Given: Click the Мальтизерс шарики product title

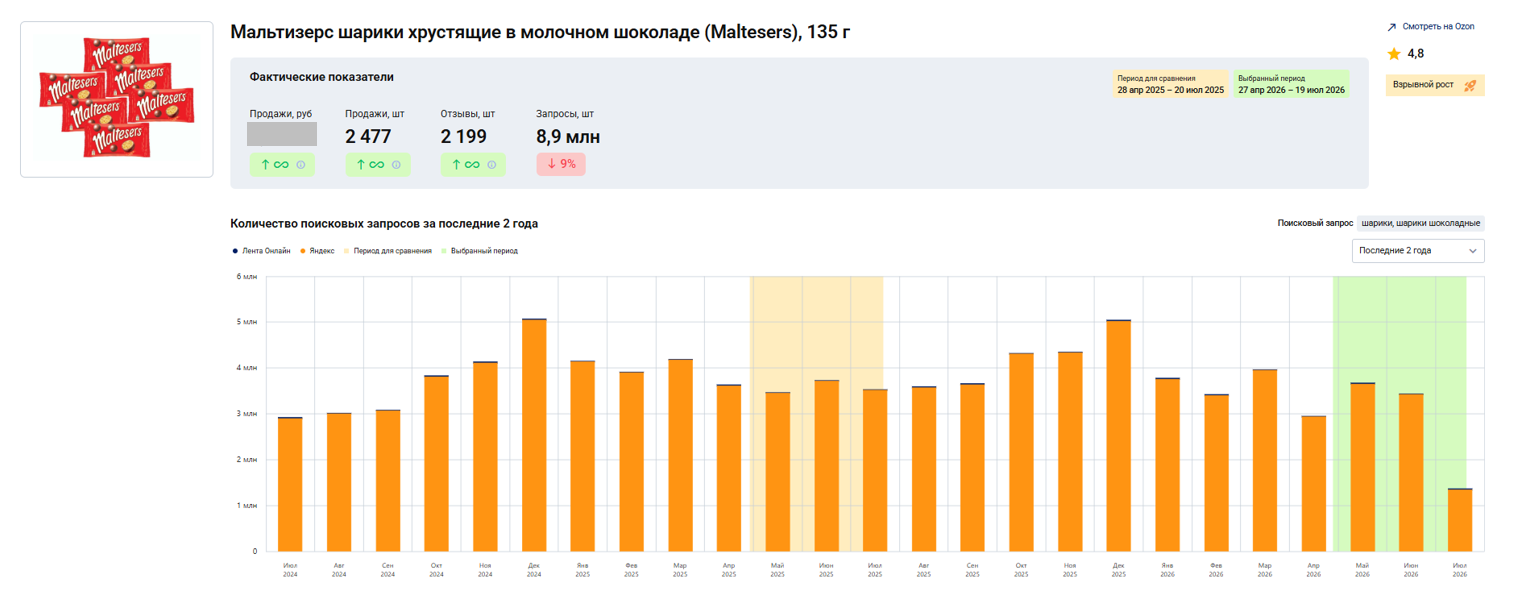Looking at the screenshot, I should click(540, 32).
